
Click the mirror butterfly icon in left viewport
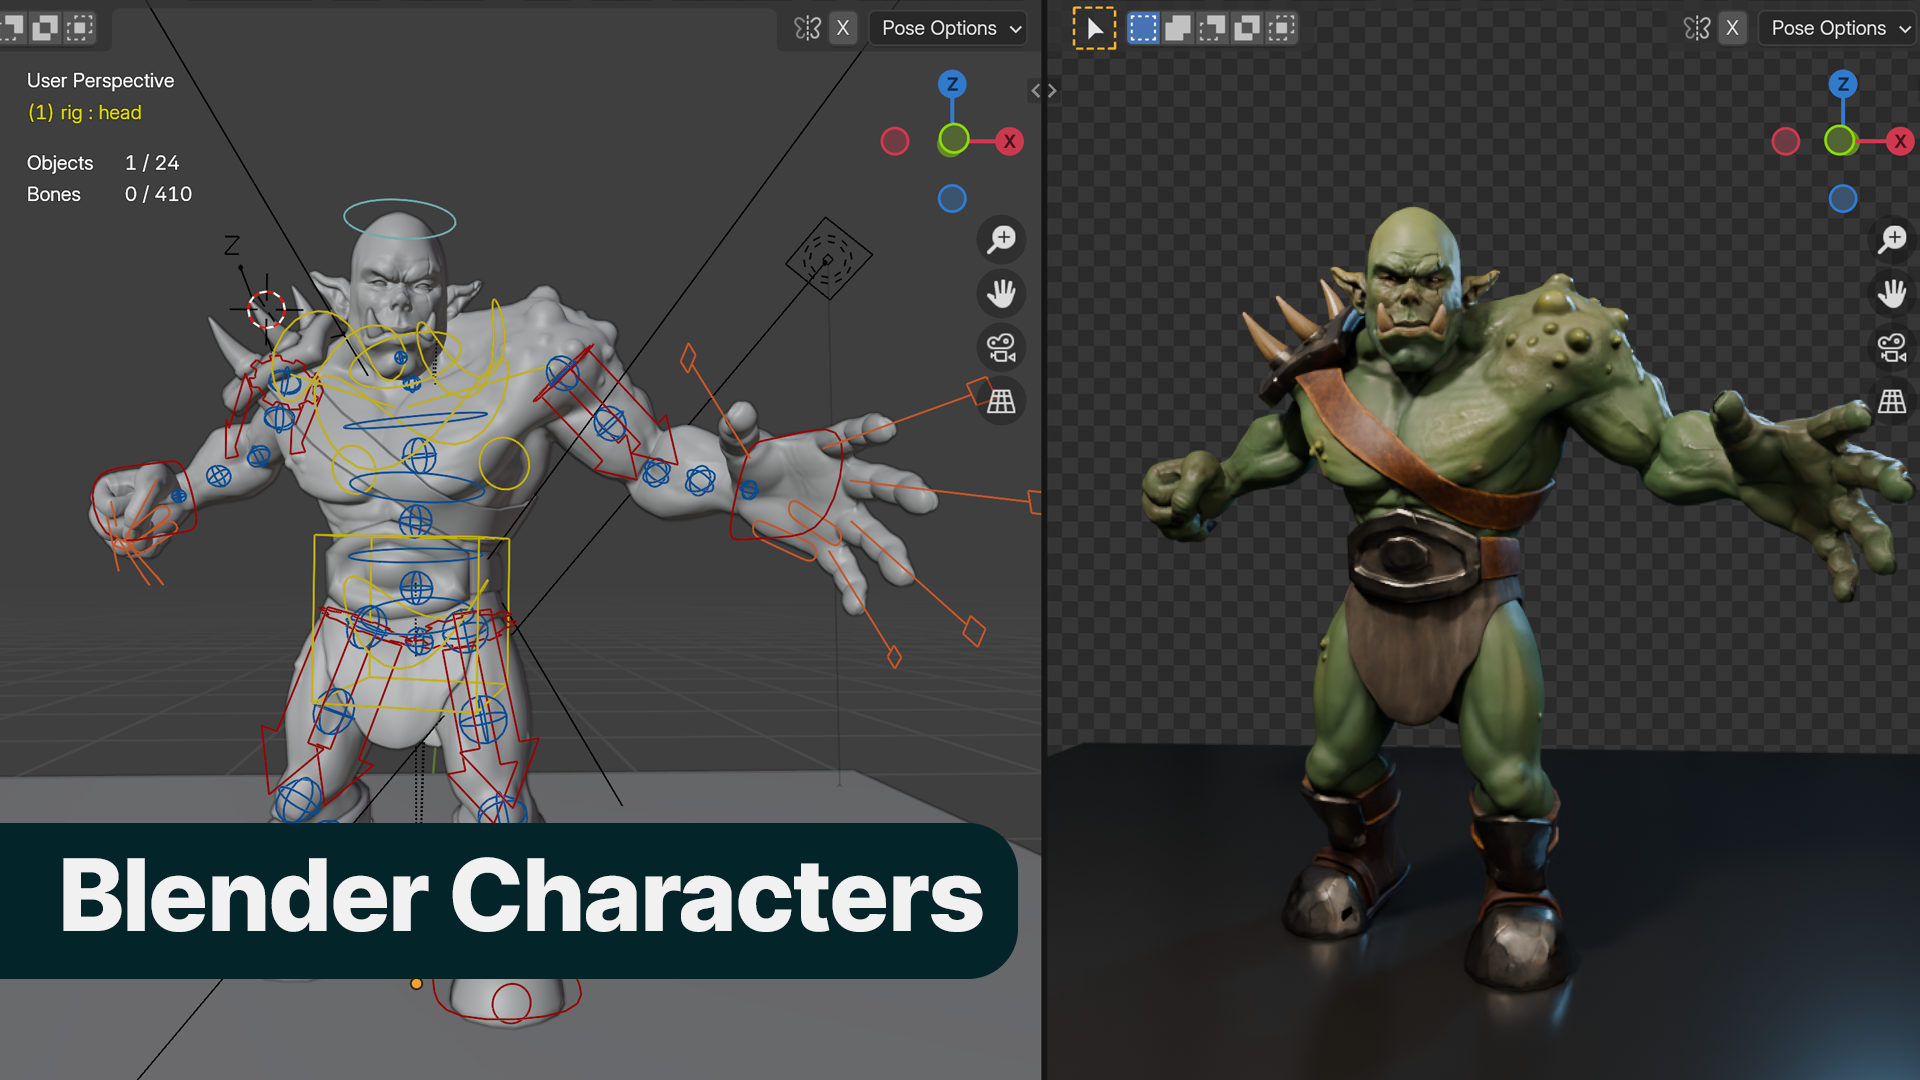807,28
